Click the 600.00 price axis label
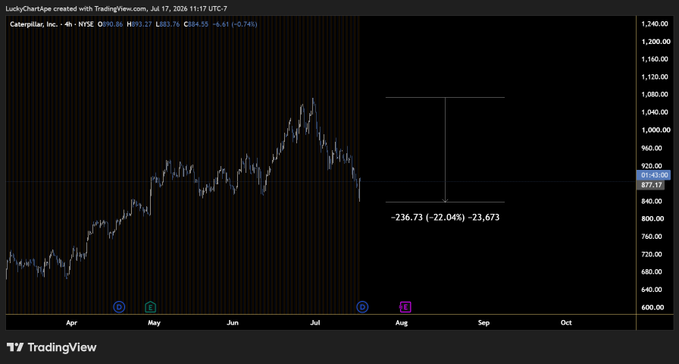Viewport: 679px width, 364px height. (x=652, y=307)
